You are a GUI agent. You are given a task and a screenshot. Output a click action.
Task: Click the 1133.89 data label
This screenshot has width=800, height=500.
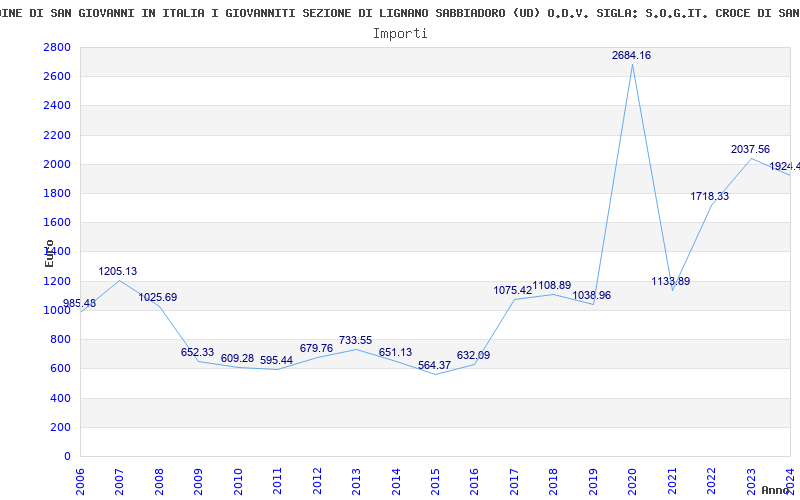click(x=670, y=282)
